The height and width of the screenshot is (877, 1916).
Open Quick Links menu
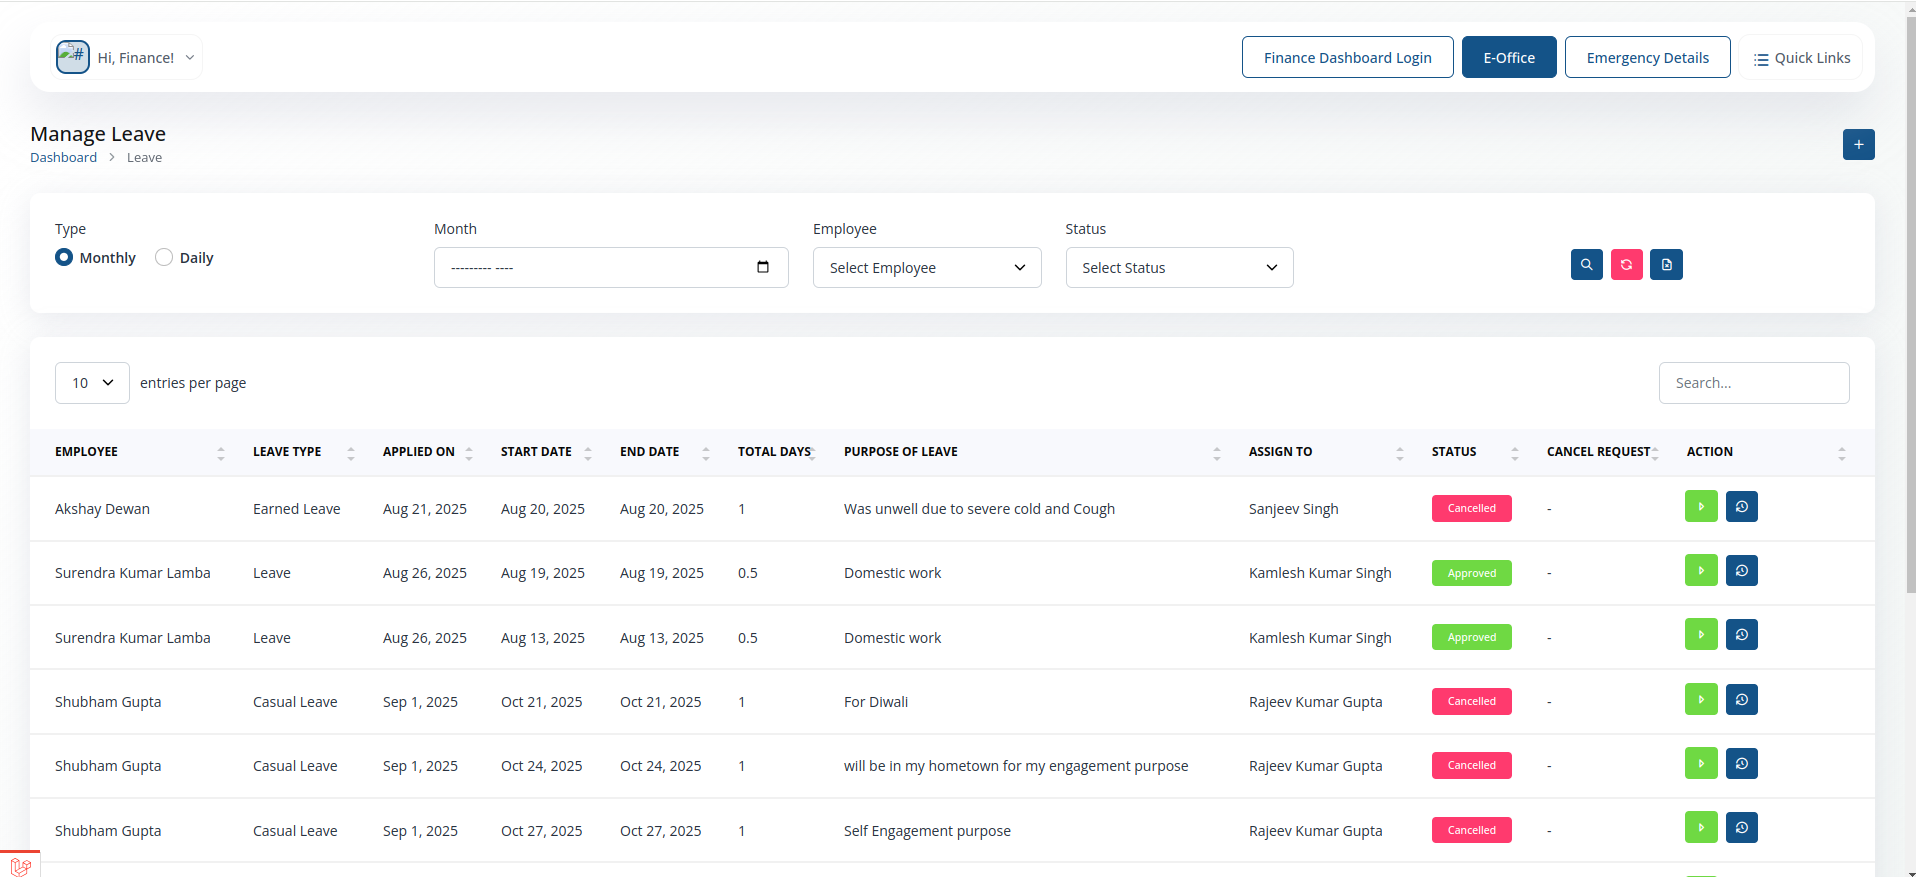[x=1801, y=58]
